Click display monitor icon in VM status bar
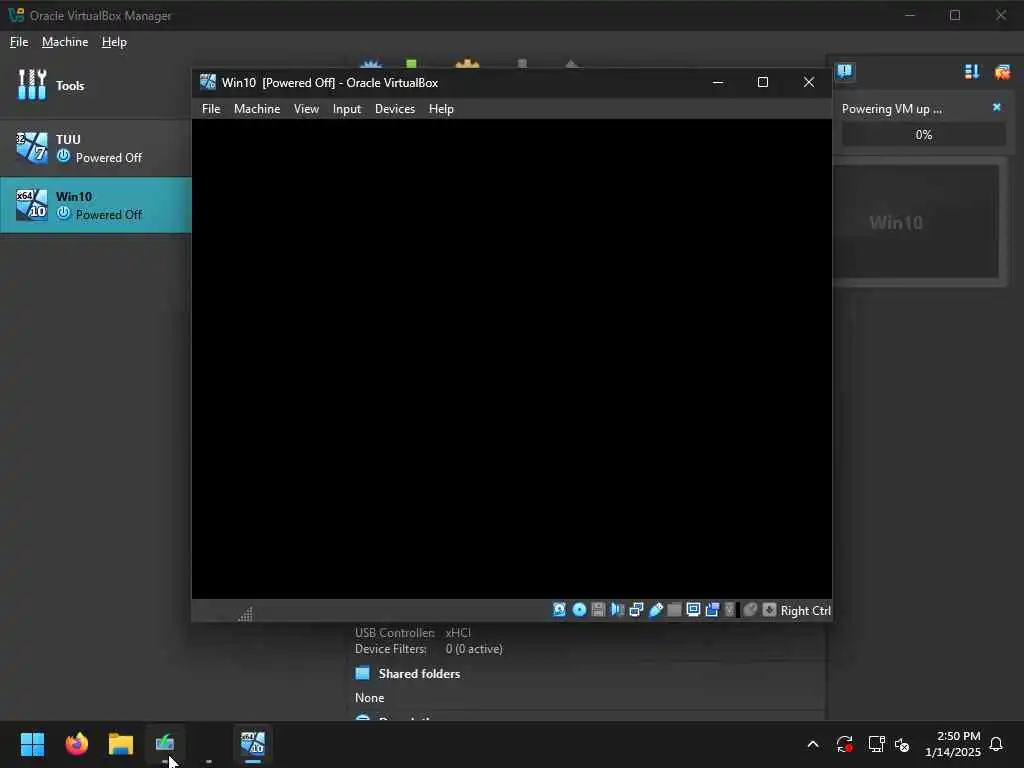The width and height of the screenshot is (1024, 768). (x=694, y=610)
